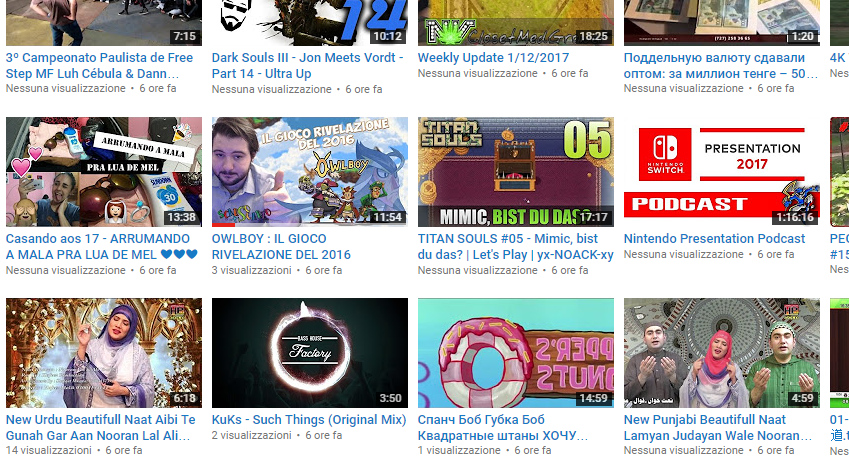Viewport: 849px width, 463px height.
Task: Play the Punjabi Naat thumbnail with 4:59 duration
Action: [722, 353]
